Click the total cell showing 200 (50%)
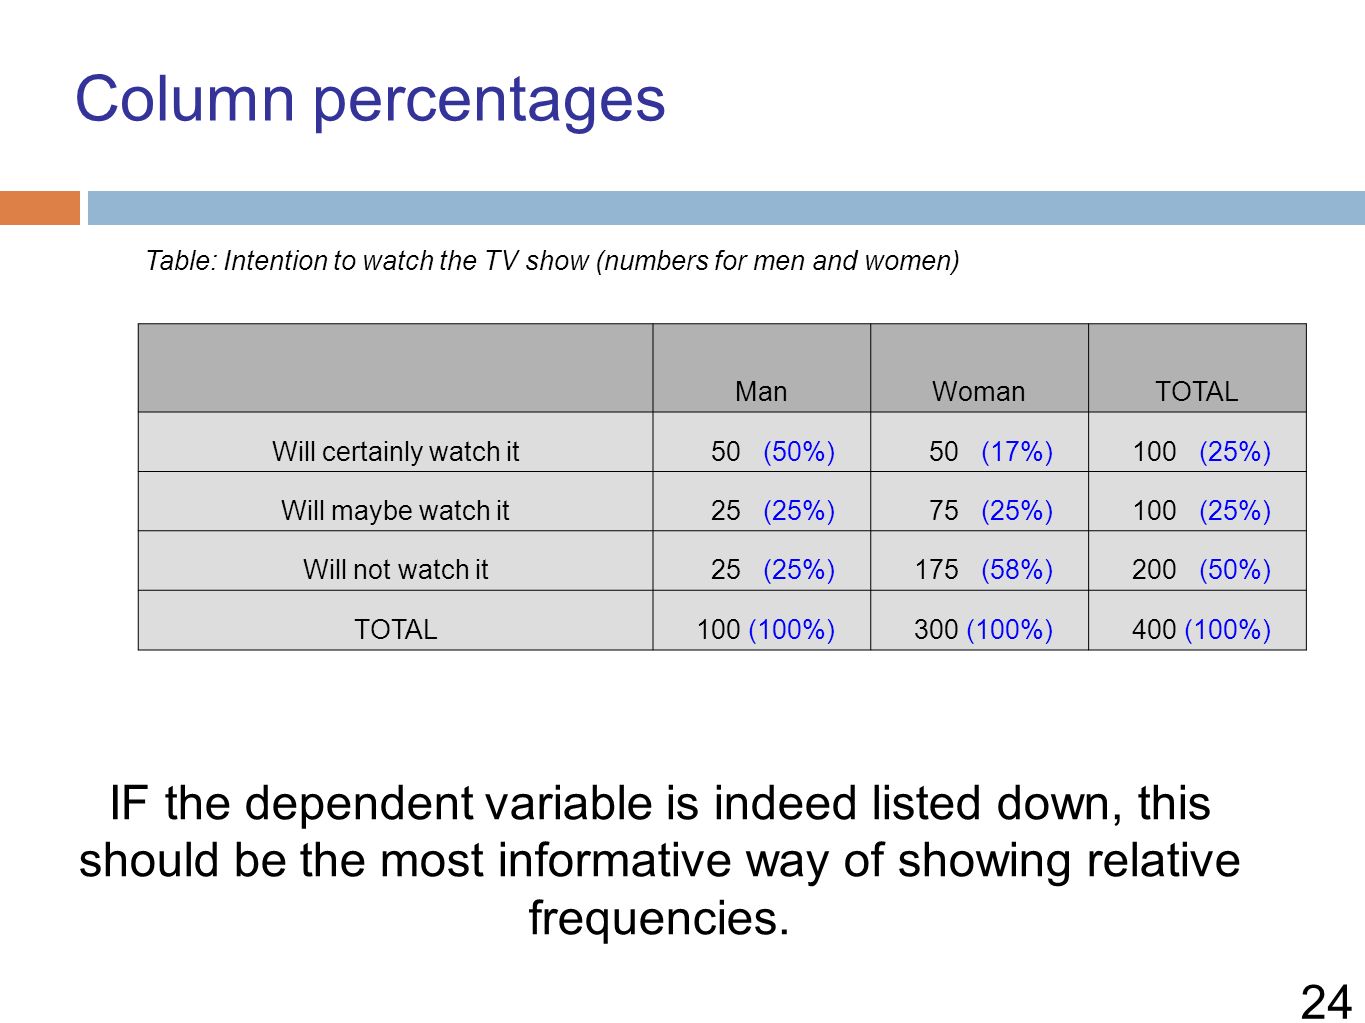Image resolution: width=1365 pixels, height=1023 pixels. tap(1197, 560)
